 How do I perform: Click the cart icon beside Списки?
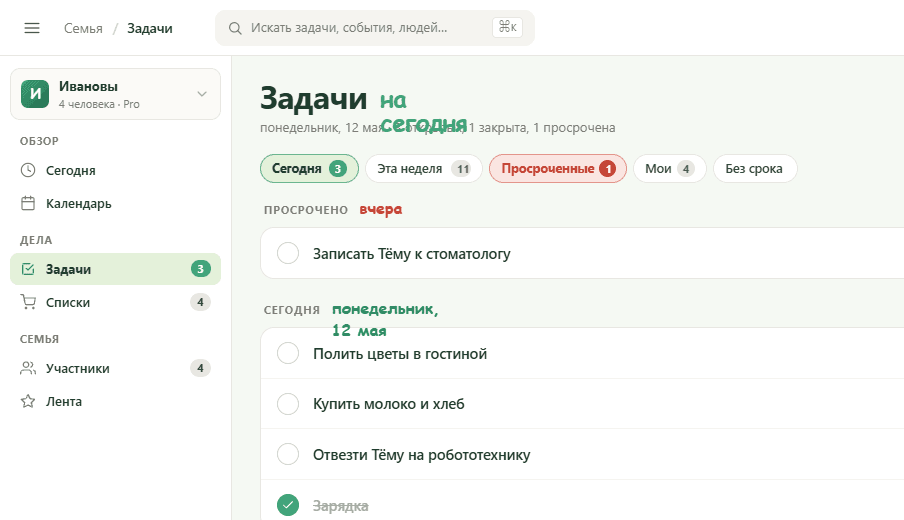(28, 302)
